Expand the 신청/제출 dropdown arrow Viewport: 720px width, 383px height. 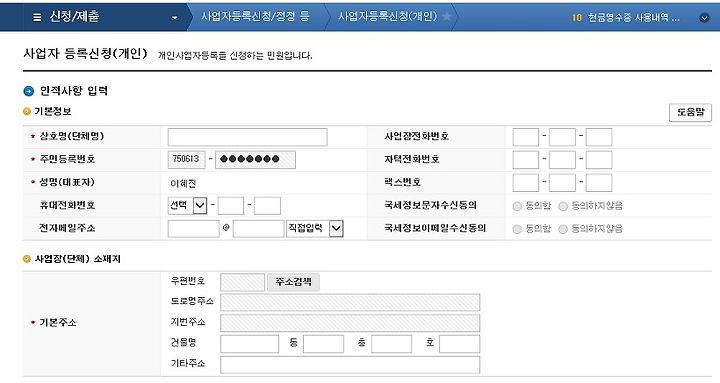click(x=174, y=18)
